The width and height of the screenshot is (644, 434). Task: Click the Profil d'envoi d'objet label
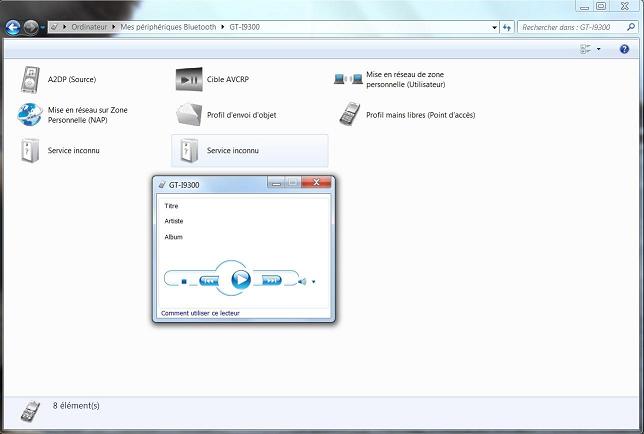point(242,115)
